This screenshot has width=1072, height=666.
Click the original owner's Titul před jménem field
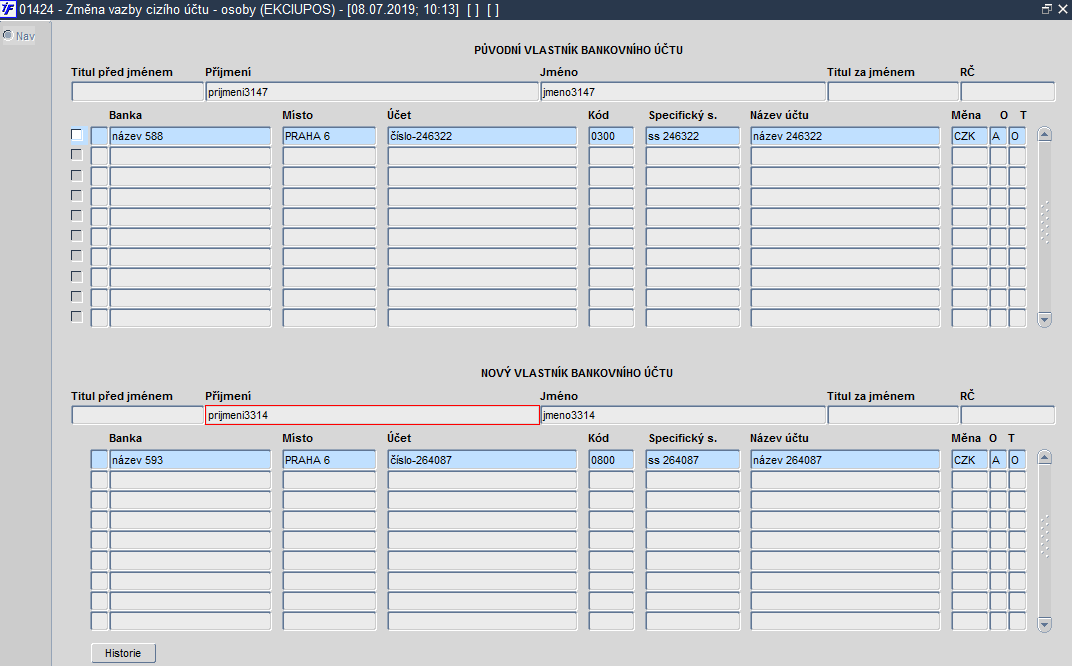tap(137, 92)
